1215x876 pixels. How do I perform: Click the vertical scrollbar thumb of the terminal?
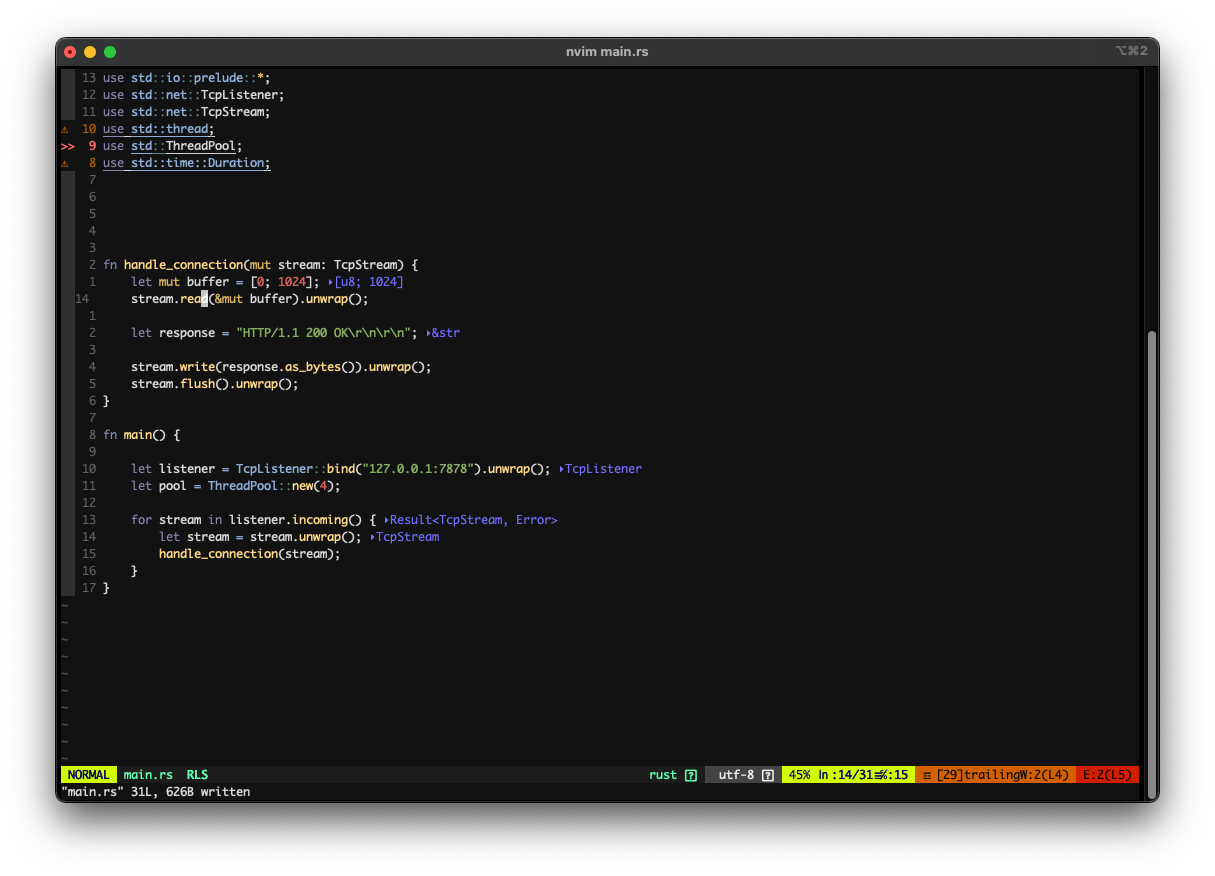[1150, 565]
